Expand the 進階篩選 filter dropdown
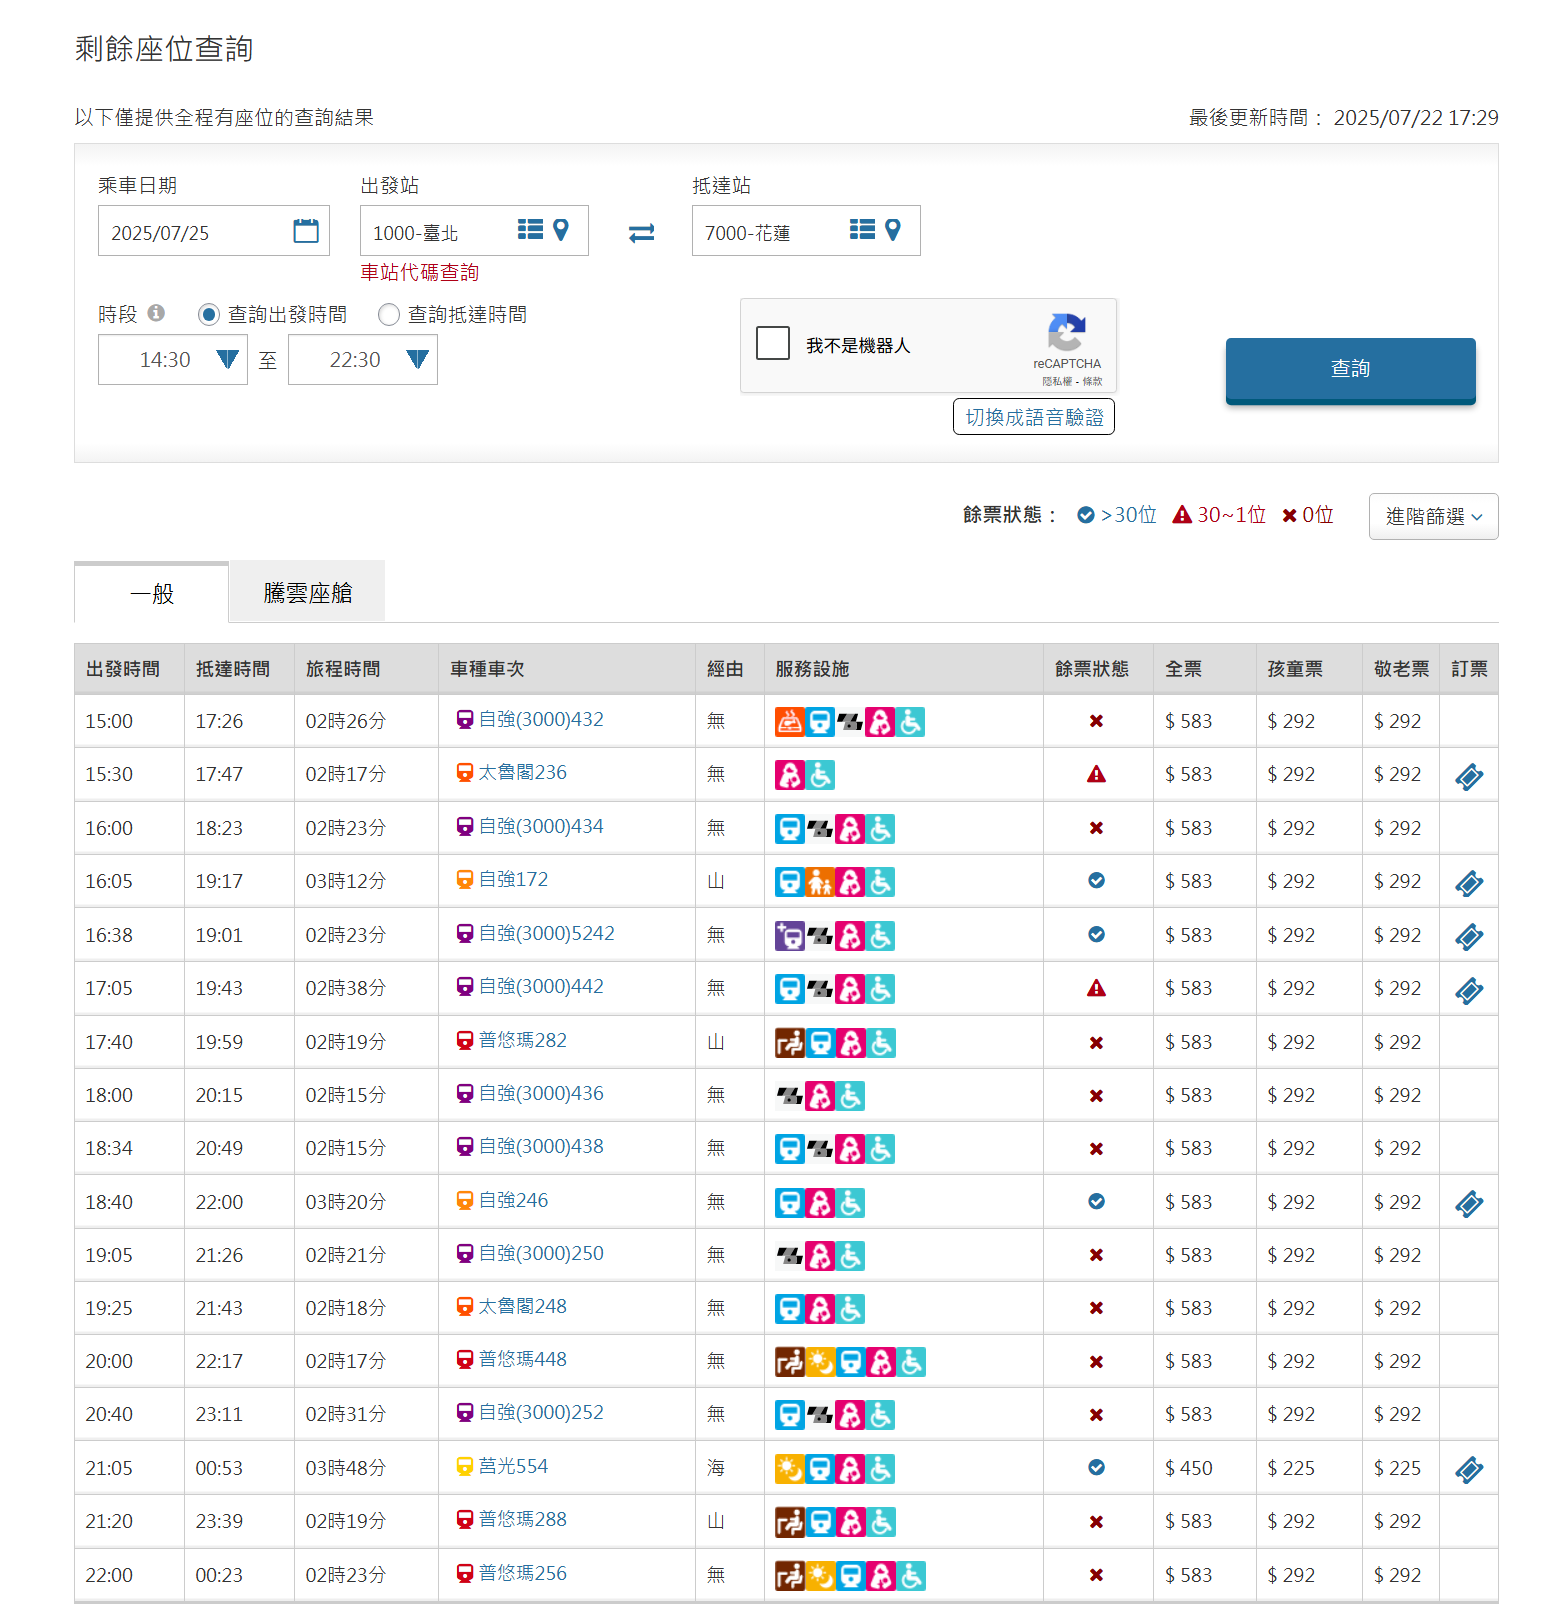The image size is (1549, 1609). pyautogui.click(x=1433, y=516)
